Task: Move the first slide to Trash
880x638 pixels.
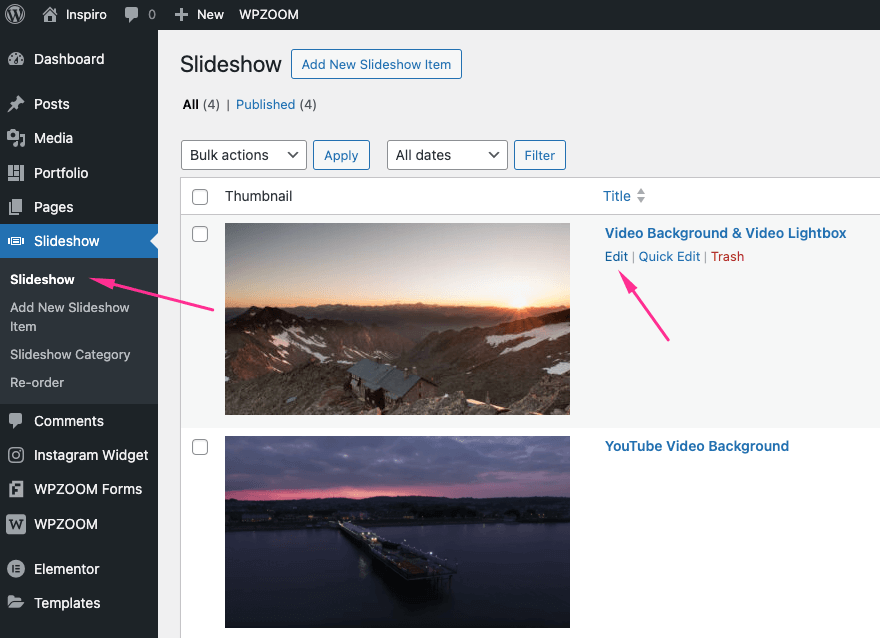Action: [x=727, y=256]
